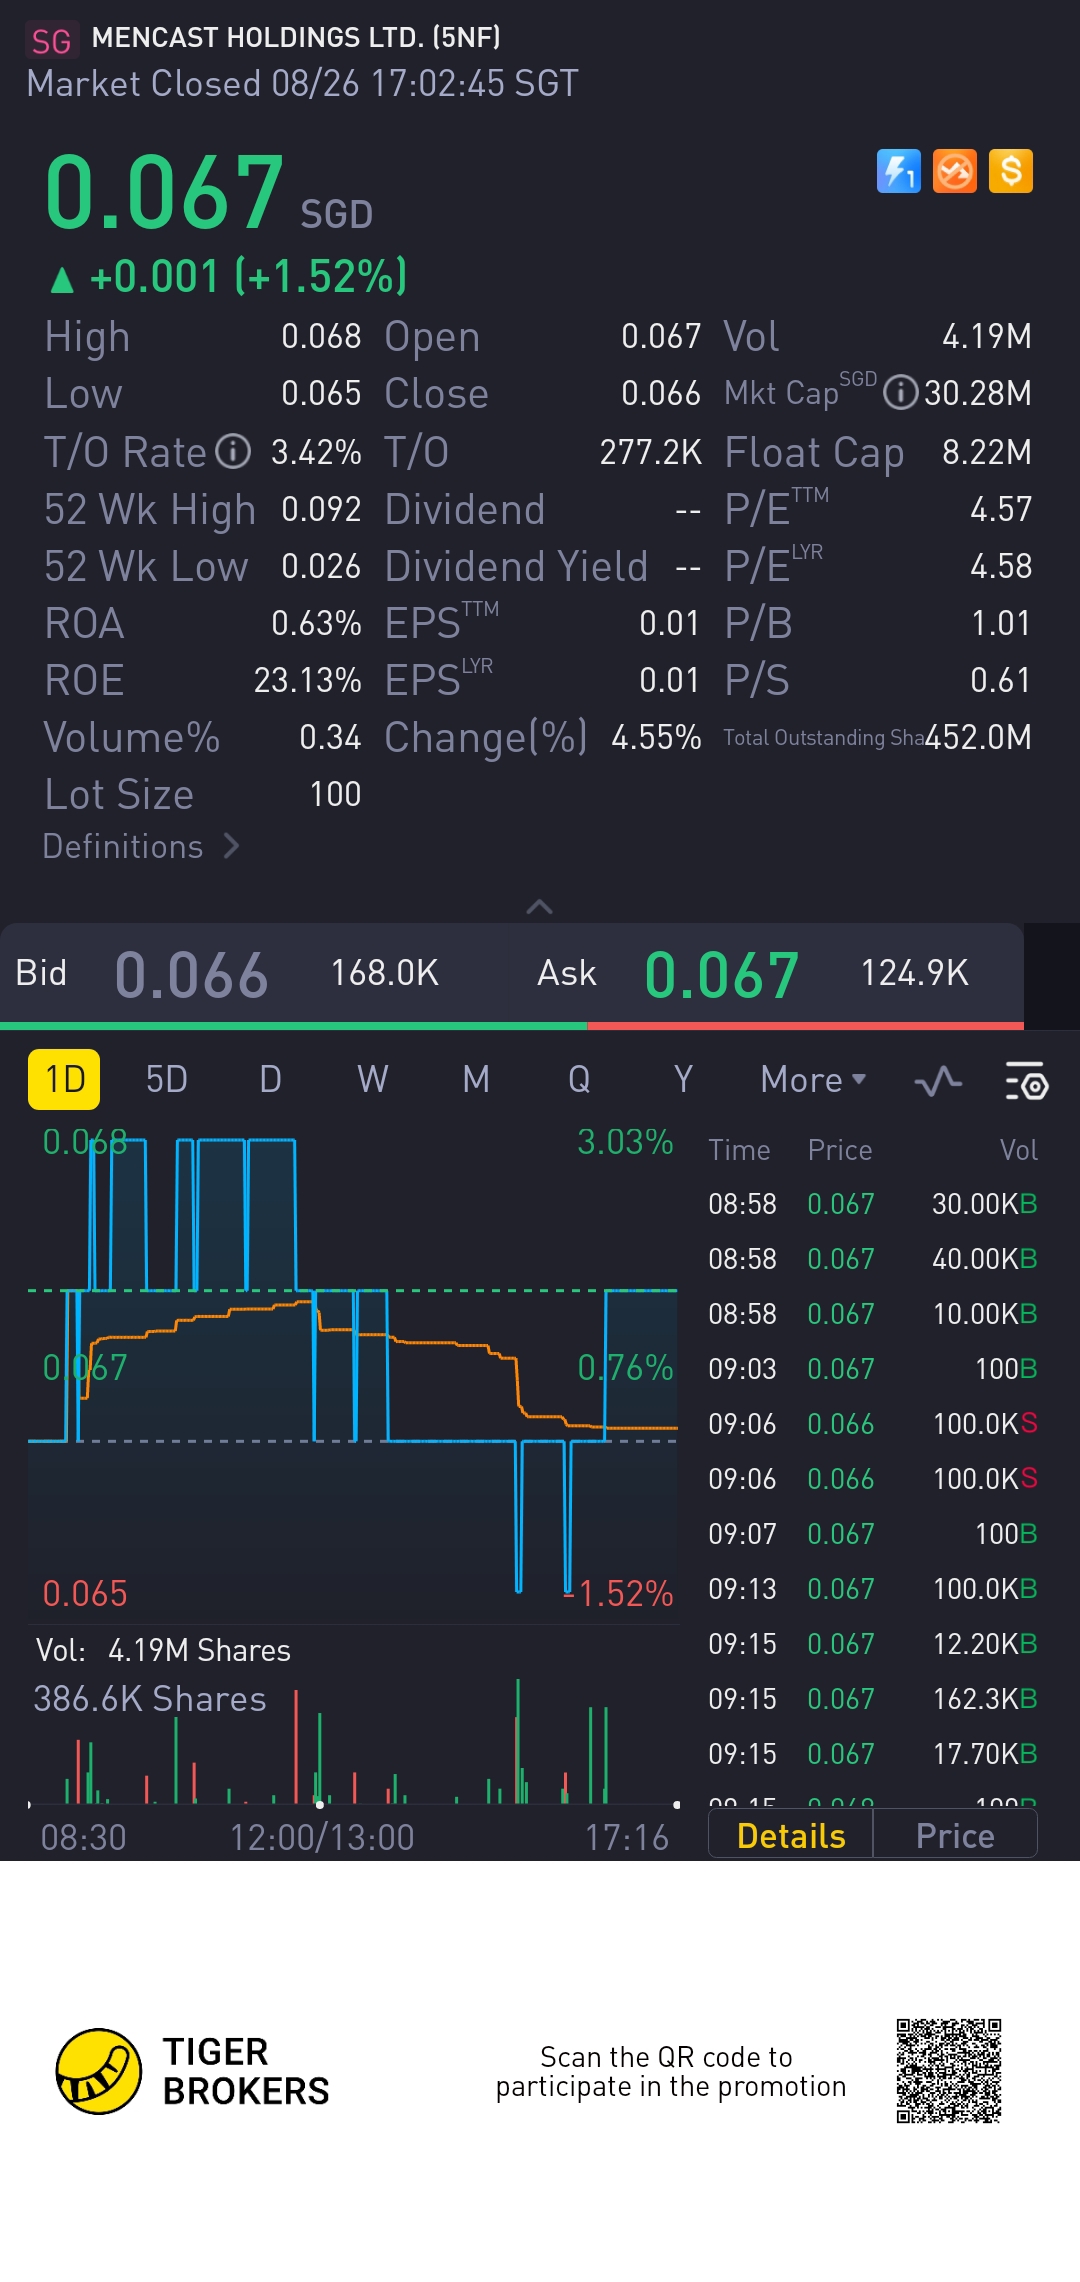The height and width of the screenshot is (2282, 1080).
Task: Switch to 5D chart tab
Action: click(x=166, y=1080)
